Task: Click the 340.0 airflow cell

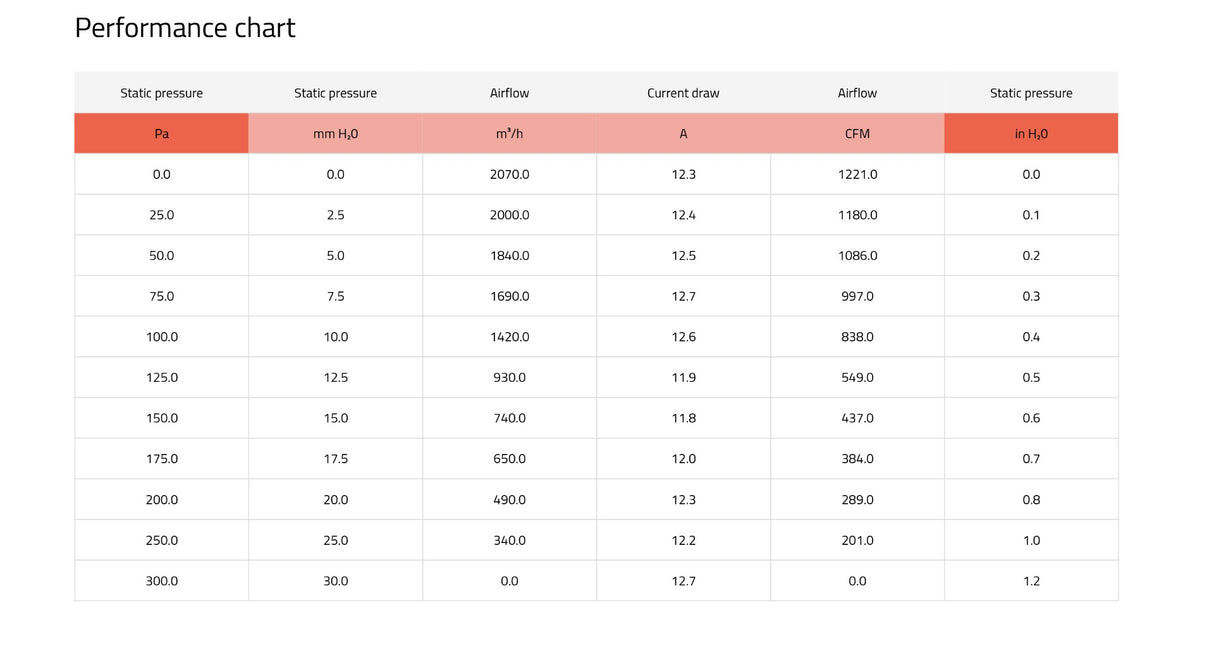Action: click(x=510, y=540)
